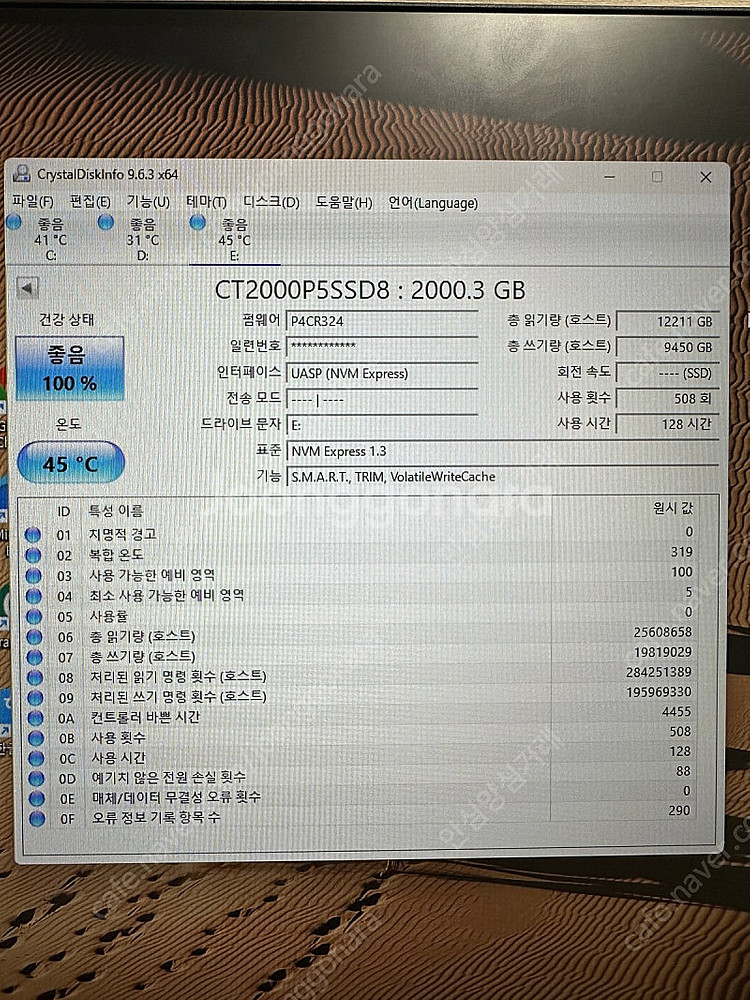
Task: Click the 회전 속도 value ---- (SSD)
Action: tap(667, 373)
